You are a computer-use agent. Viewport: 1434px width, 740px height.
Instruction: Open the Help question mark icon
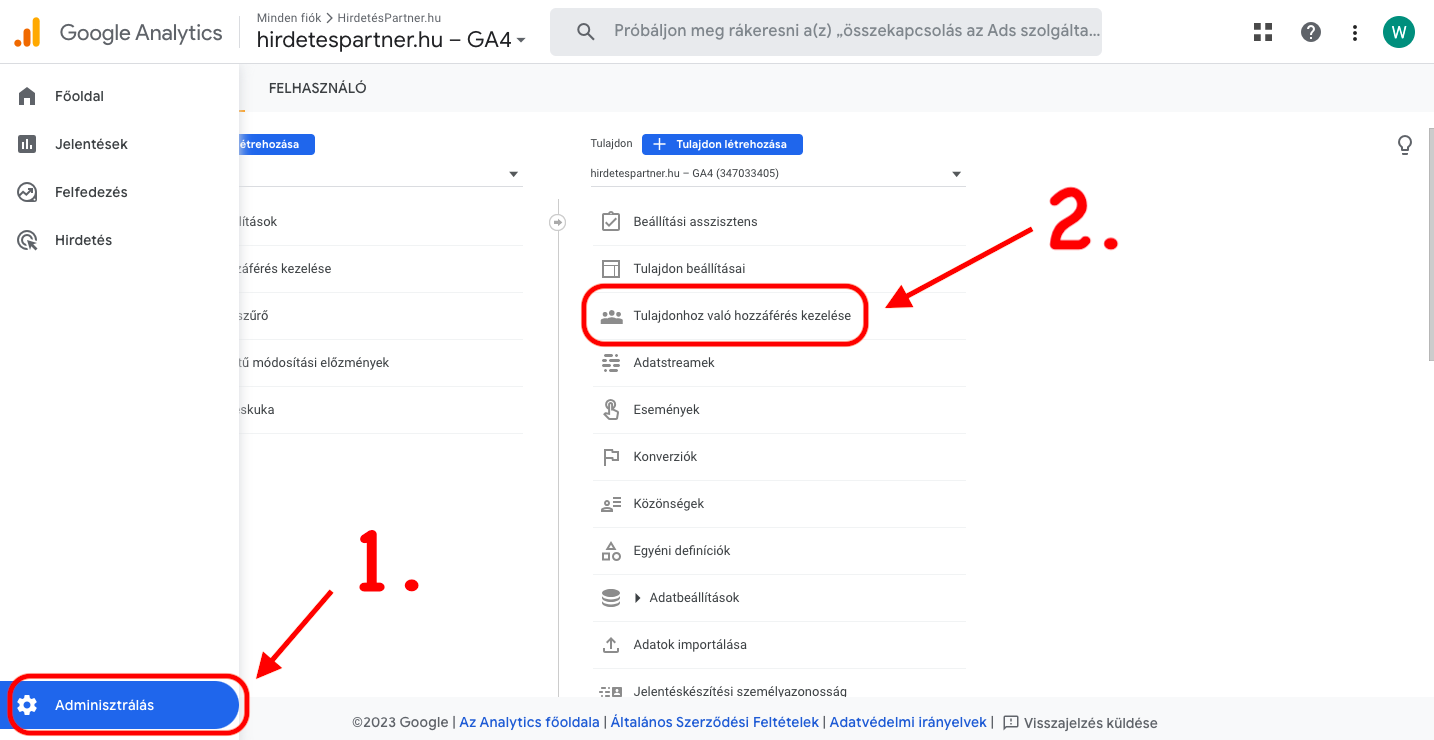[x=1310, y=31]
